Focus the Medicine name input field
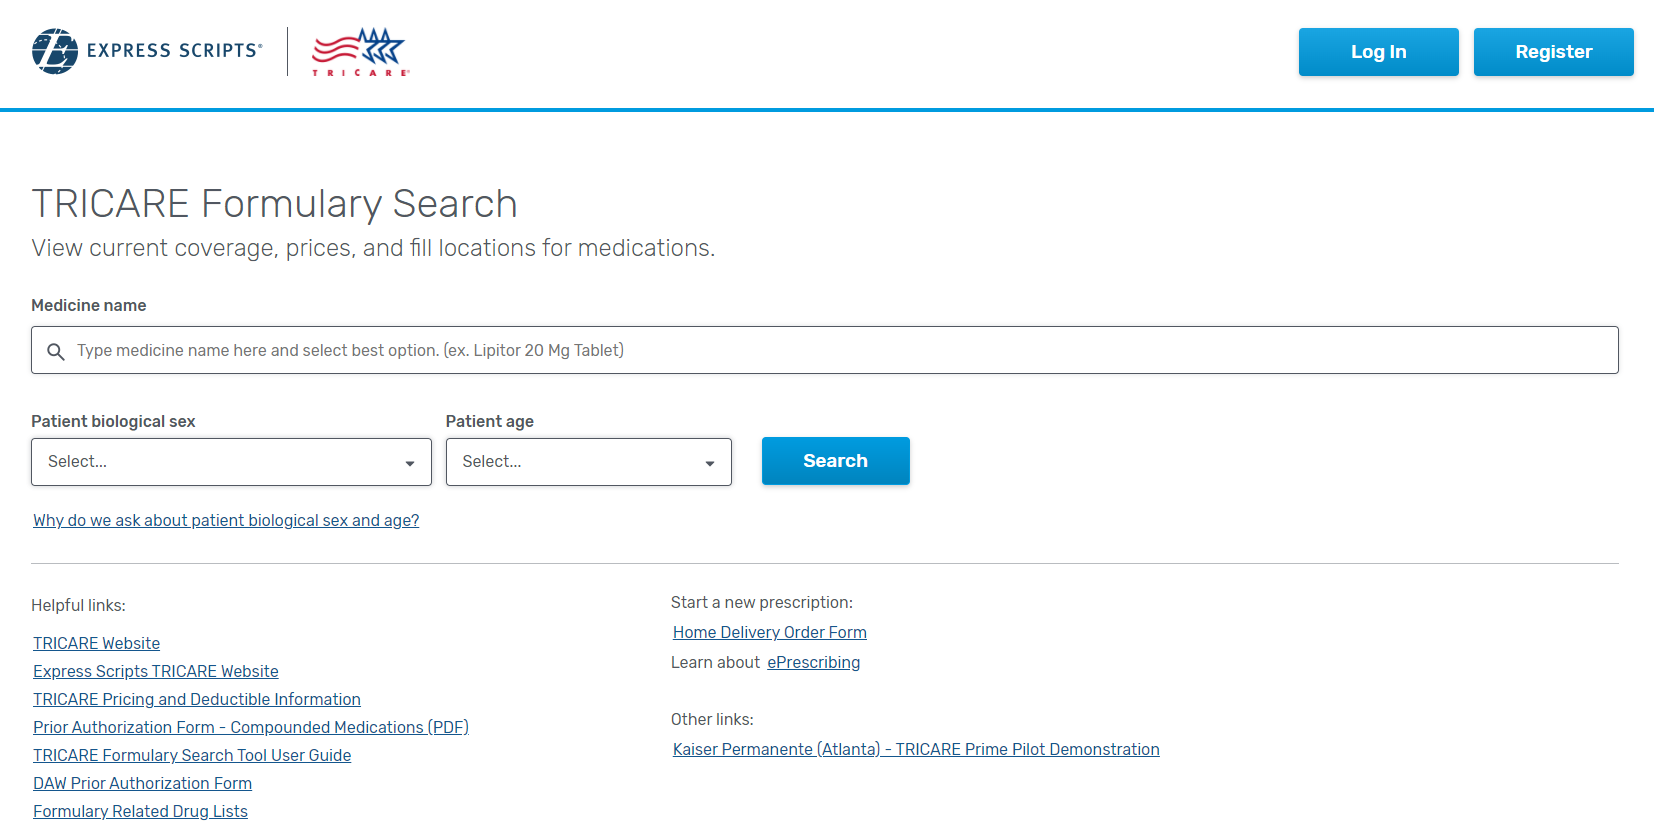The height and width of the screenshot is (833, 1654). [824, 350]
